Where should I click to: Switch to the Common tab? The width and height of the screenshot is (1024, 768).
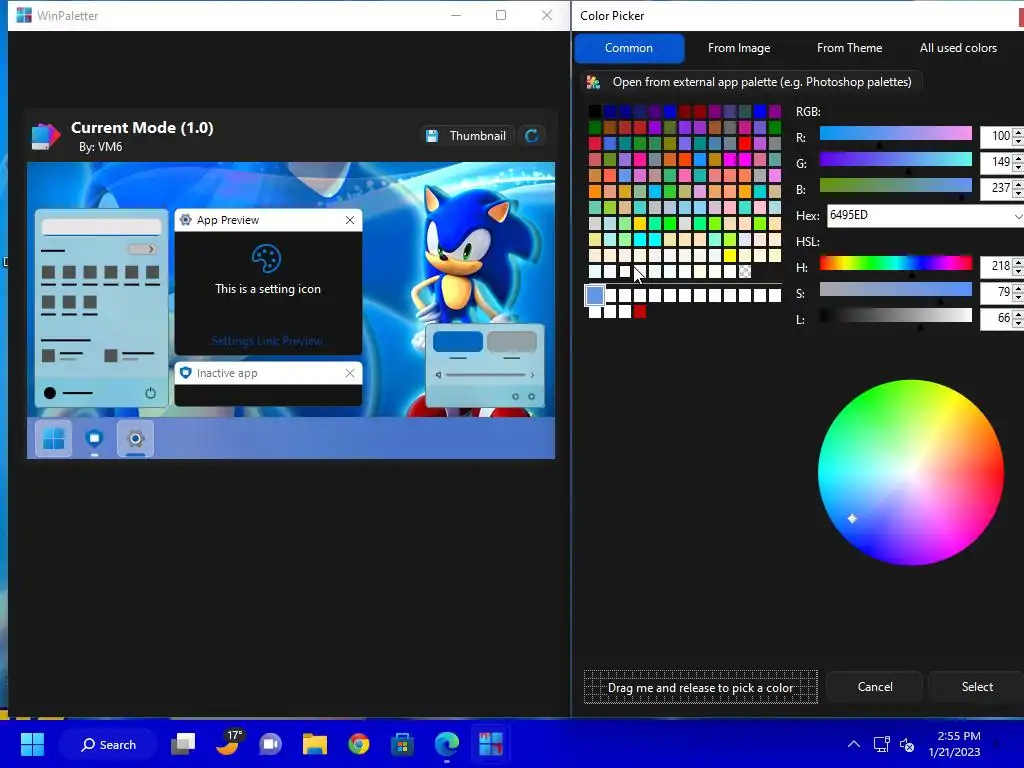coord(629,48)
